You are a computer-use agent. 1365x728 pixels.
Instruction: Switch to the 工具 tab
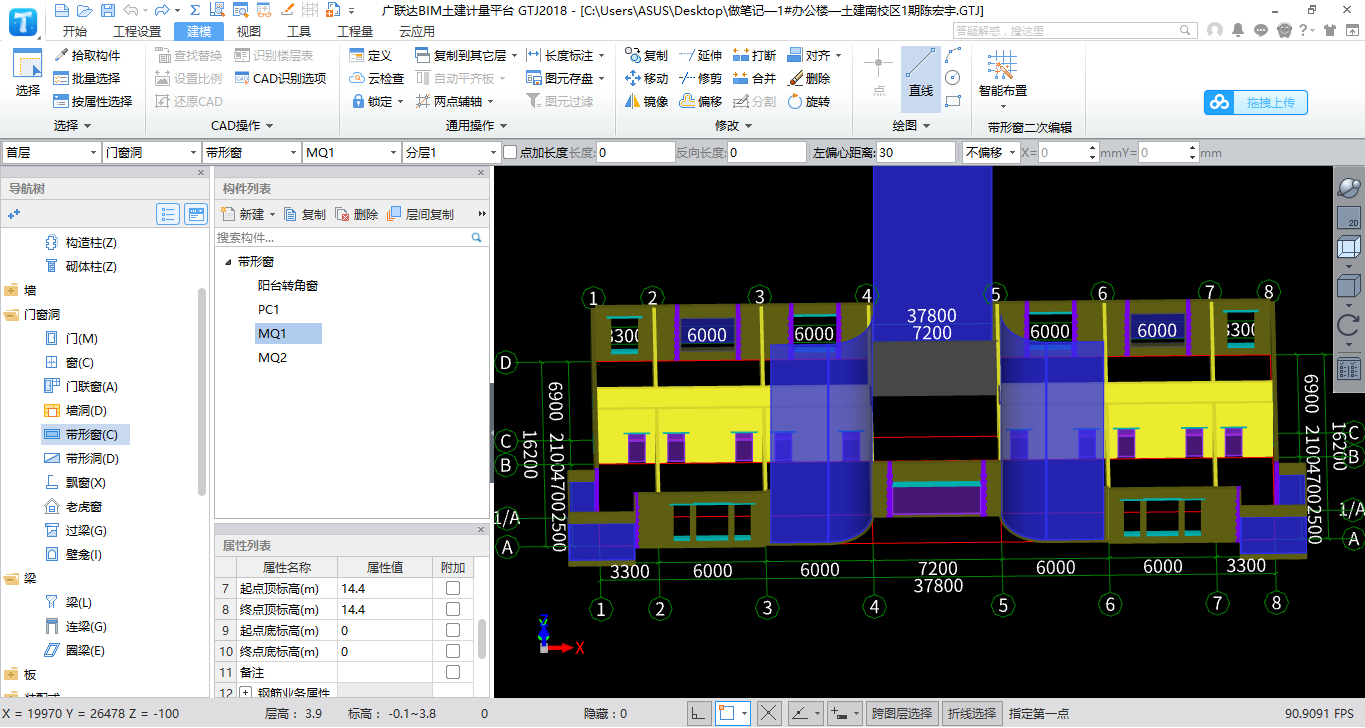click(299, 31)
